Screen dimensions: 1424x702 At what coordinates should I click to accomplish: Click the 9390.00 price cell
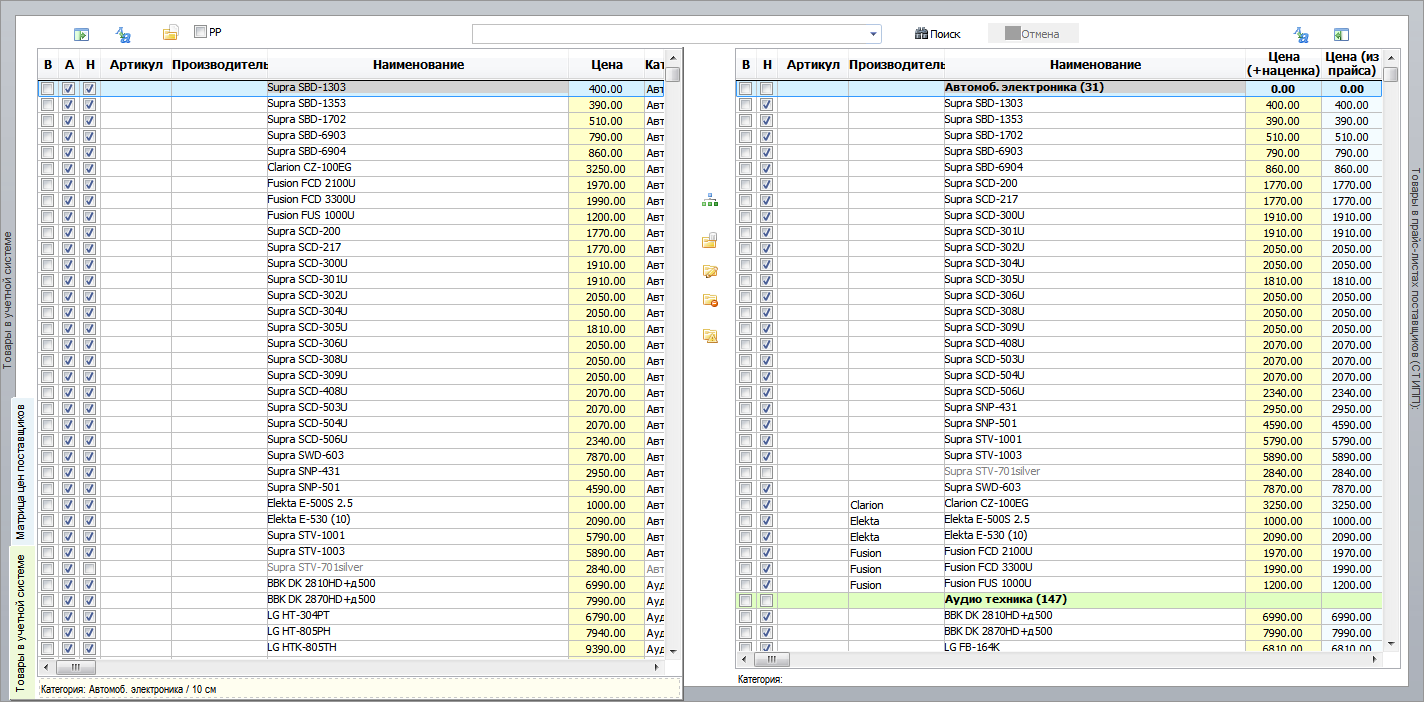tap(607, 649)
